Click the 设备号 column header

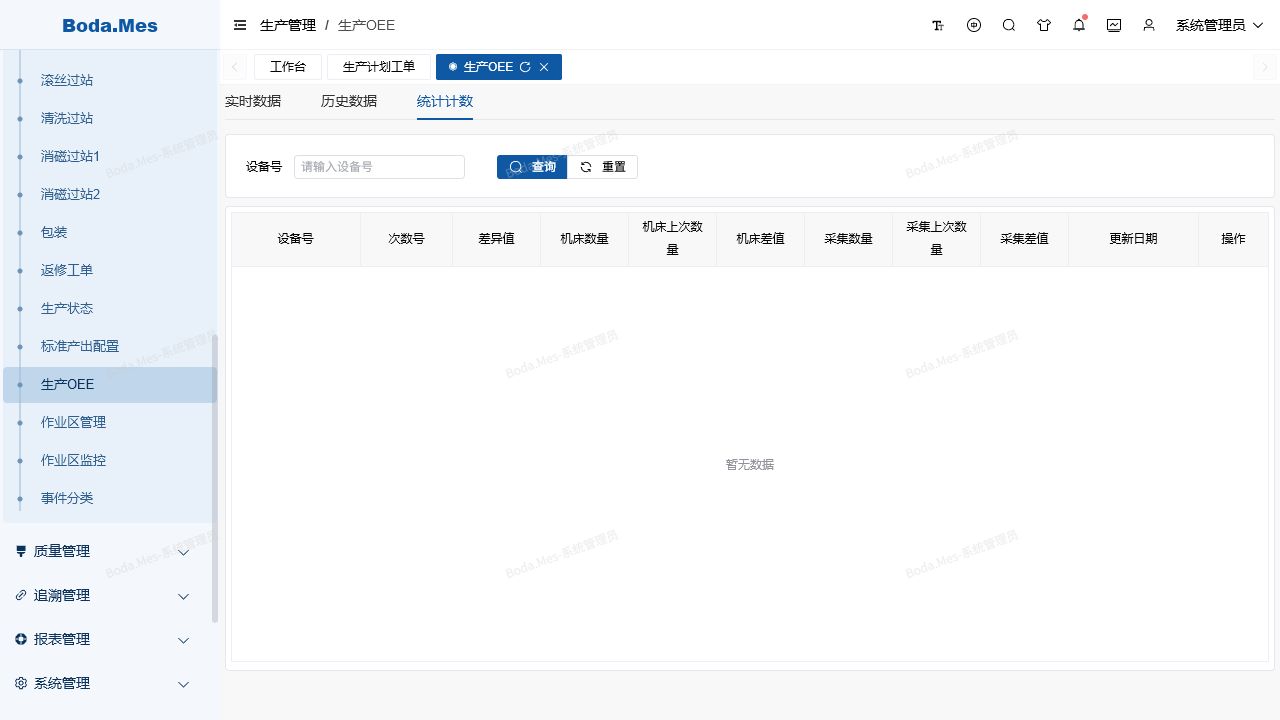point(296,239)
